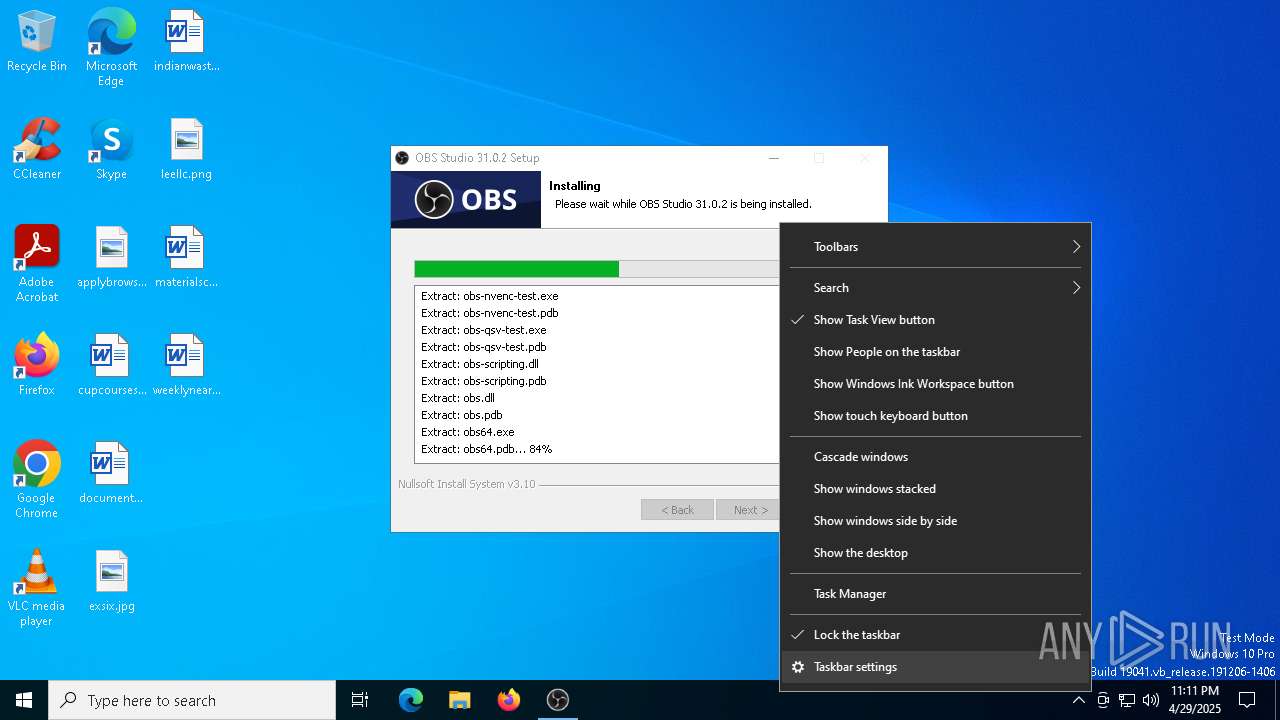This screenshot has height=720, width=1280.
Task: Enable Show touch keyboard button
Action: coord(935,416)
